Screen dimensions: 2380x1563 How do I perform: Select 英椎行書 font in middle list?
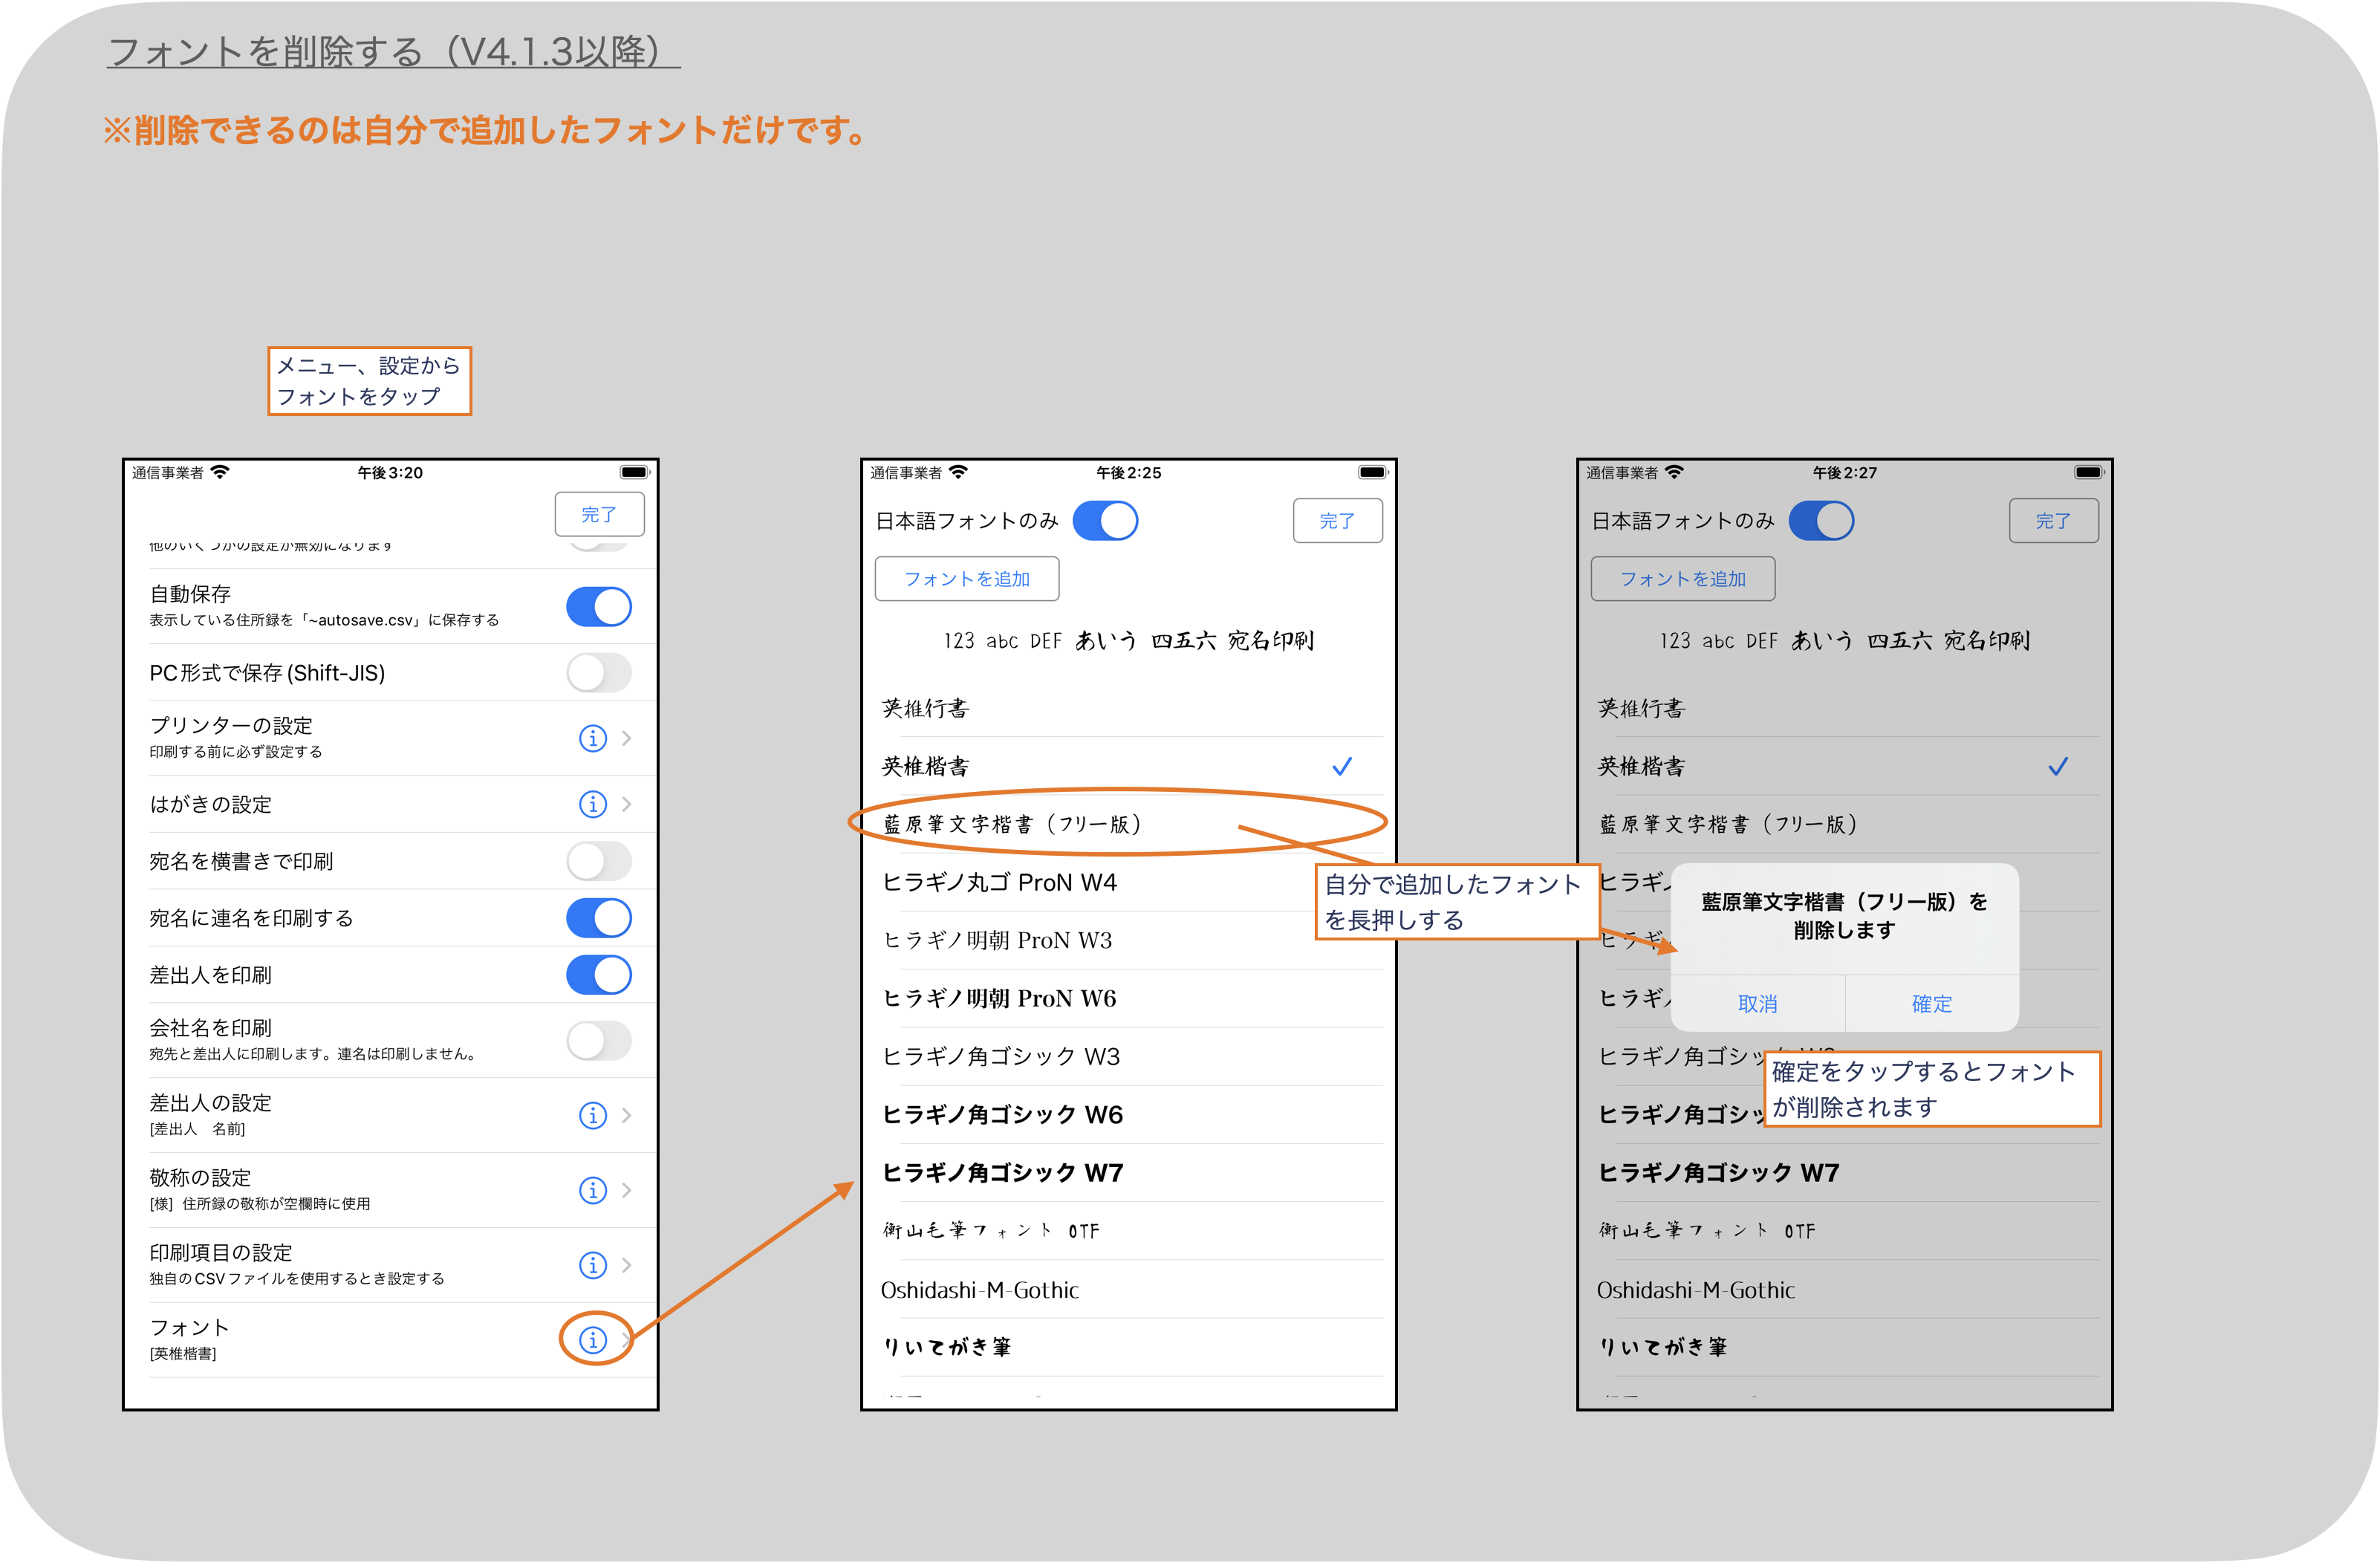point(1128,708)
